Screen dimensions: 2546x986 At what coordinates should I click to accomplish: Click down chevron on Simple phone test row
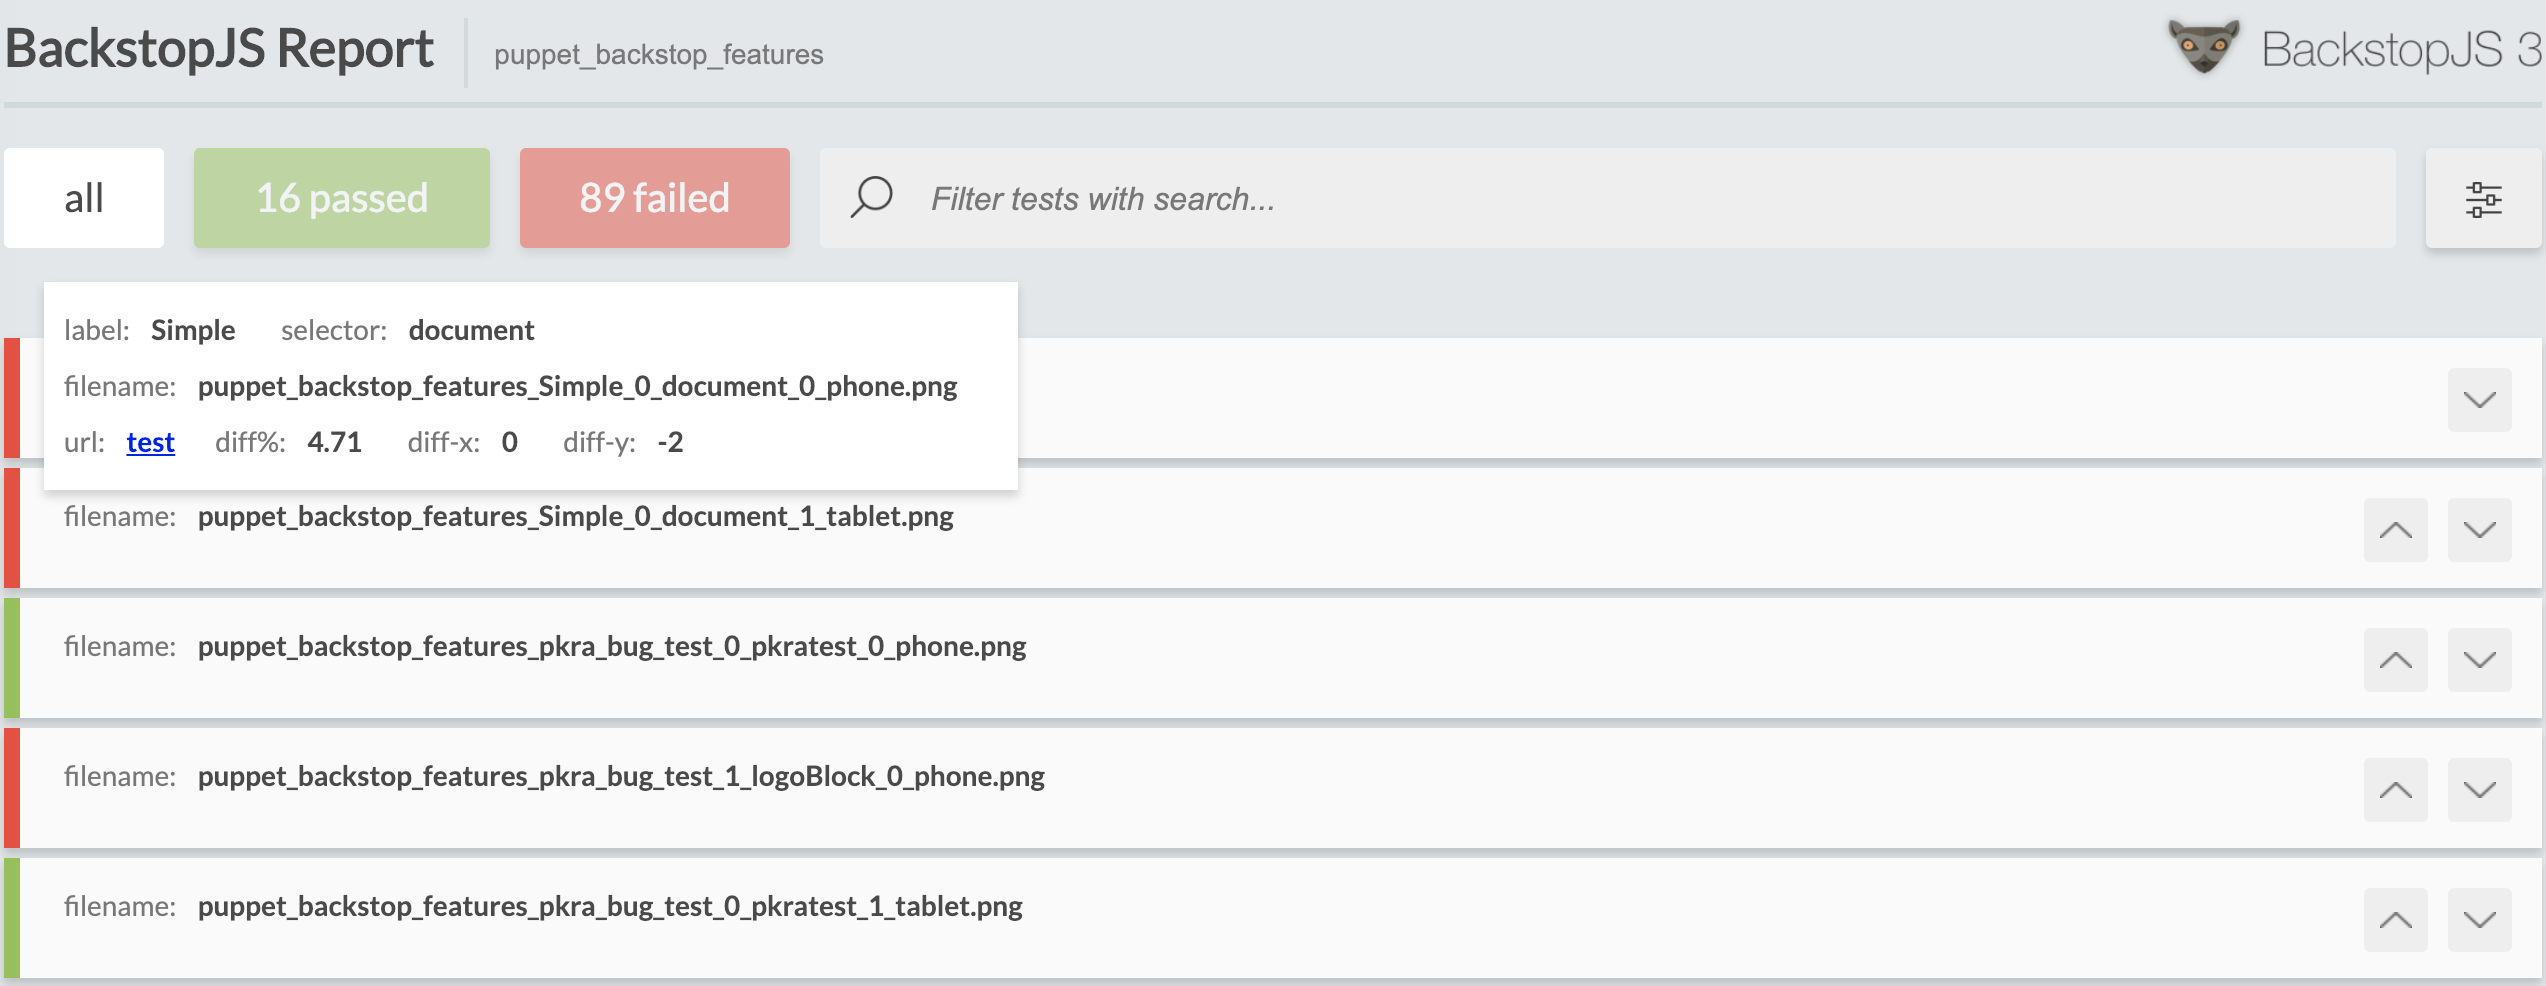(2479, 400)
